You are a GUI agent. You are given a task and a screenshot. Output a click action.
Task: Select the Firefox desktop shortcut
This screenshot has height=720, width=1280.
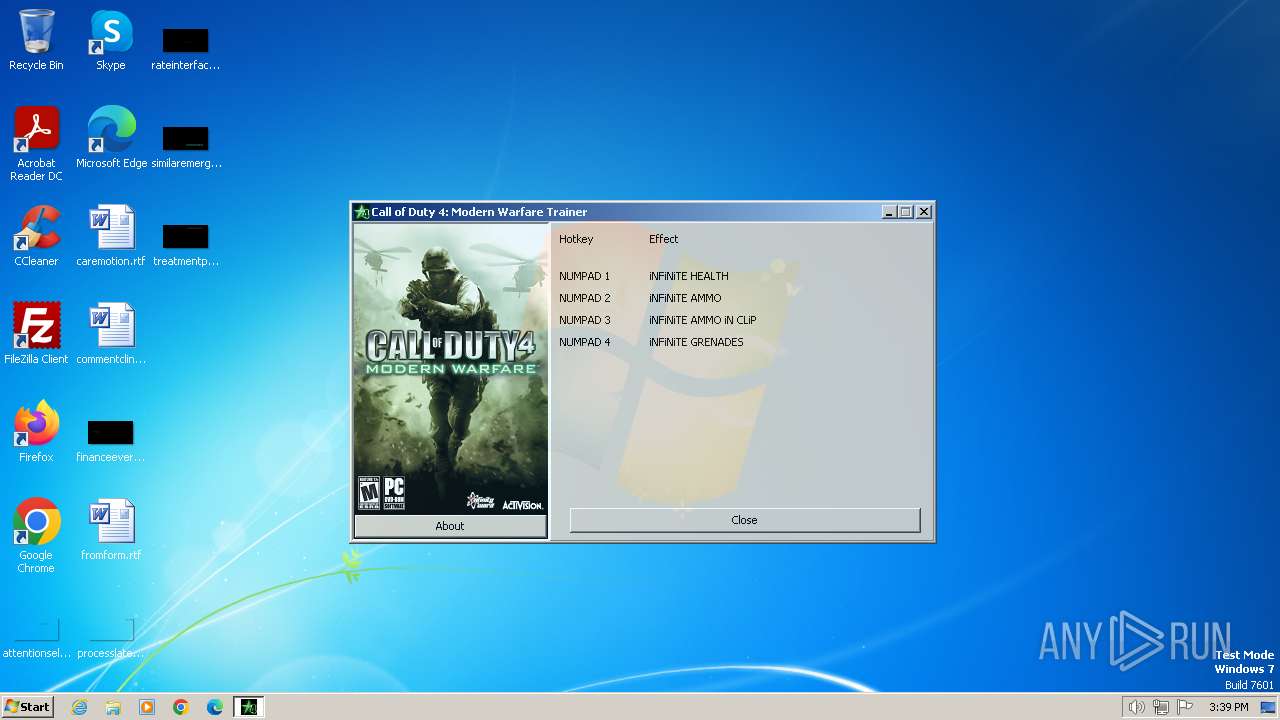pyautogui.click(x=36, y=432)
